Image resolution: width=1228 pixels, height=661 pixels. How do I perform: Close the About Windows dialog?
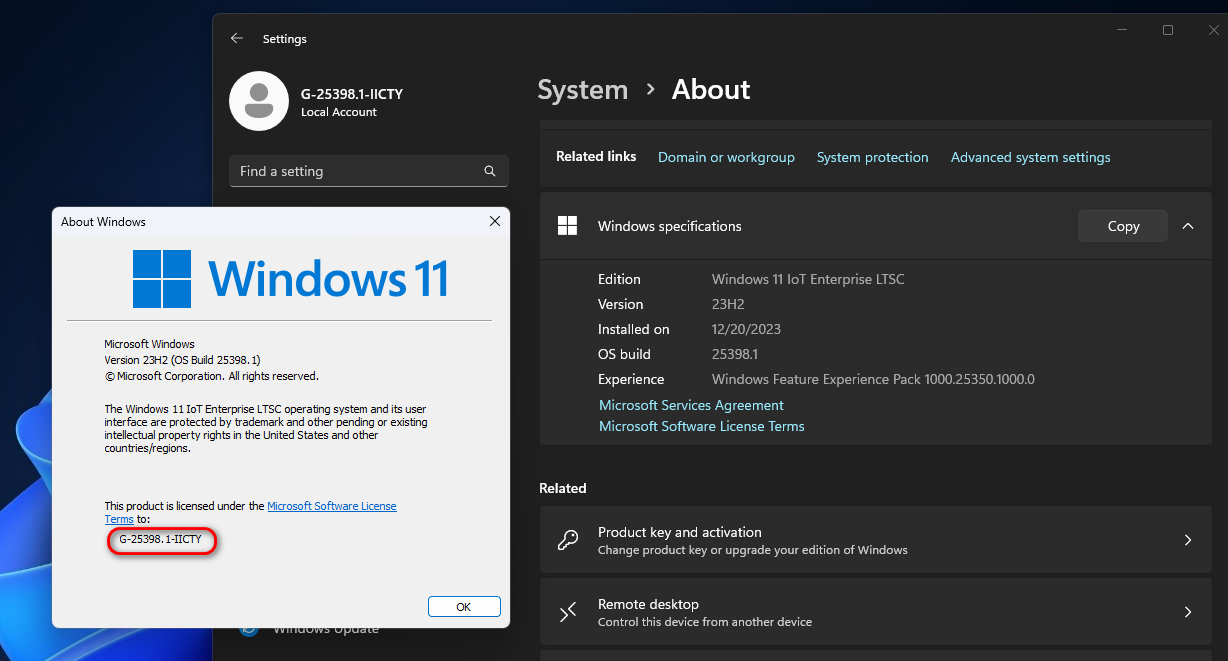point(495,221)
